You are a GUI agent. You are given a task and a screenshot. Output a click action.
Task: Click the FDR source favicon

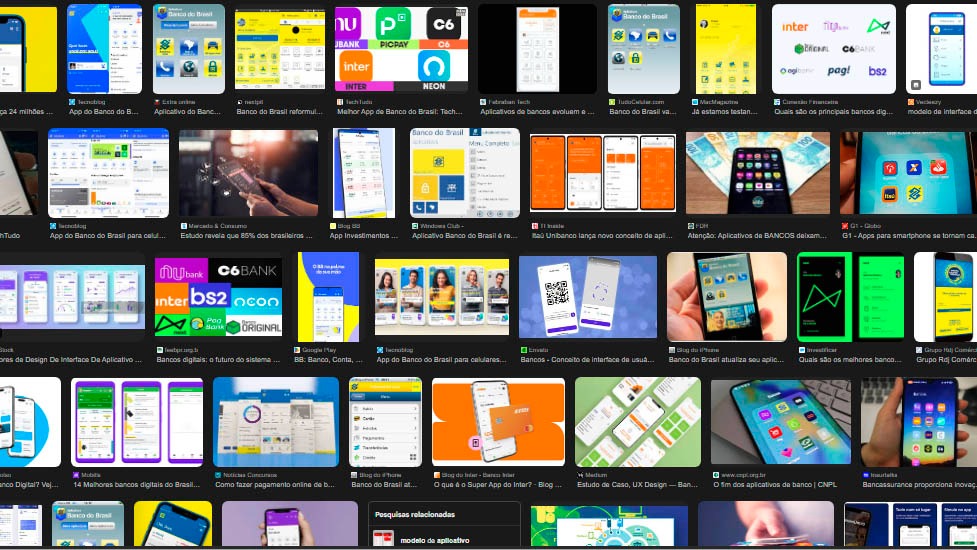[x=690, y=226]
